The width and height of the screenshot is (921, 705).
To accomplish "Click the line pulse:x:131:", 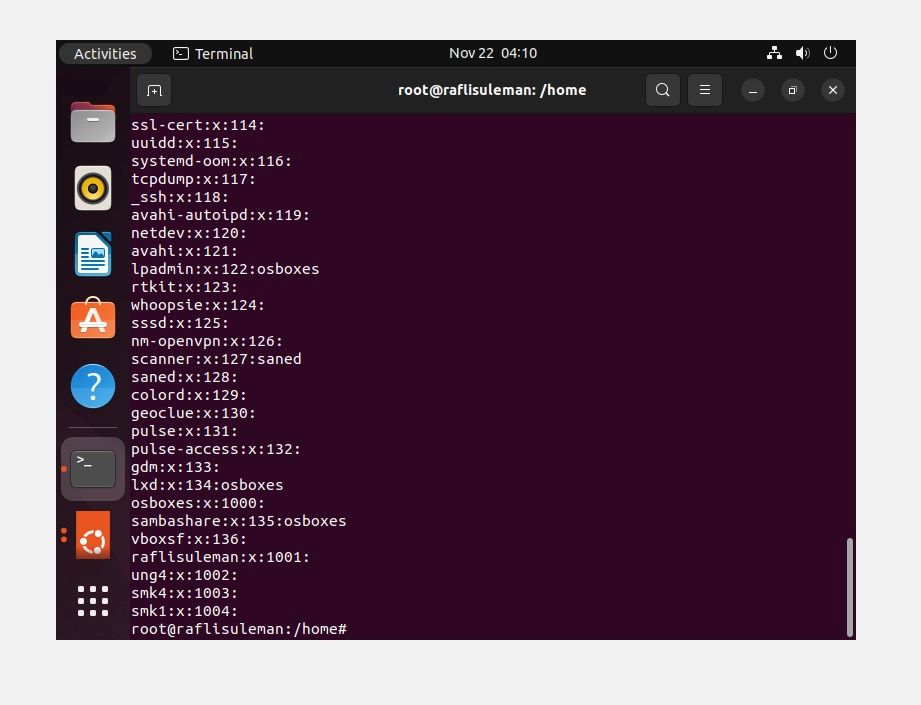I will (184, 431).
